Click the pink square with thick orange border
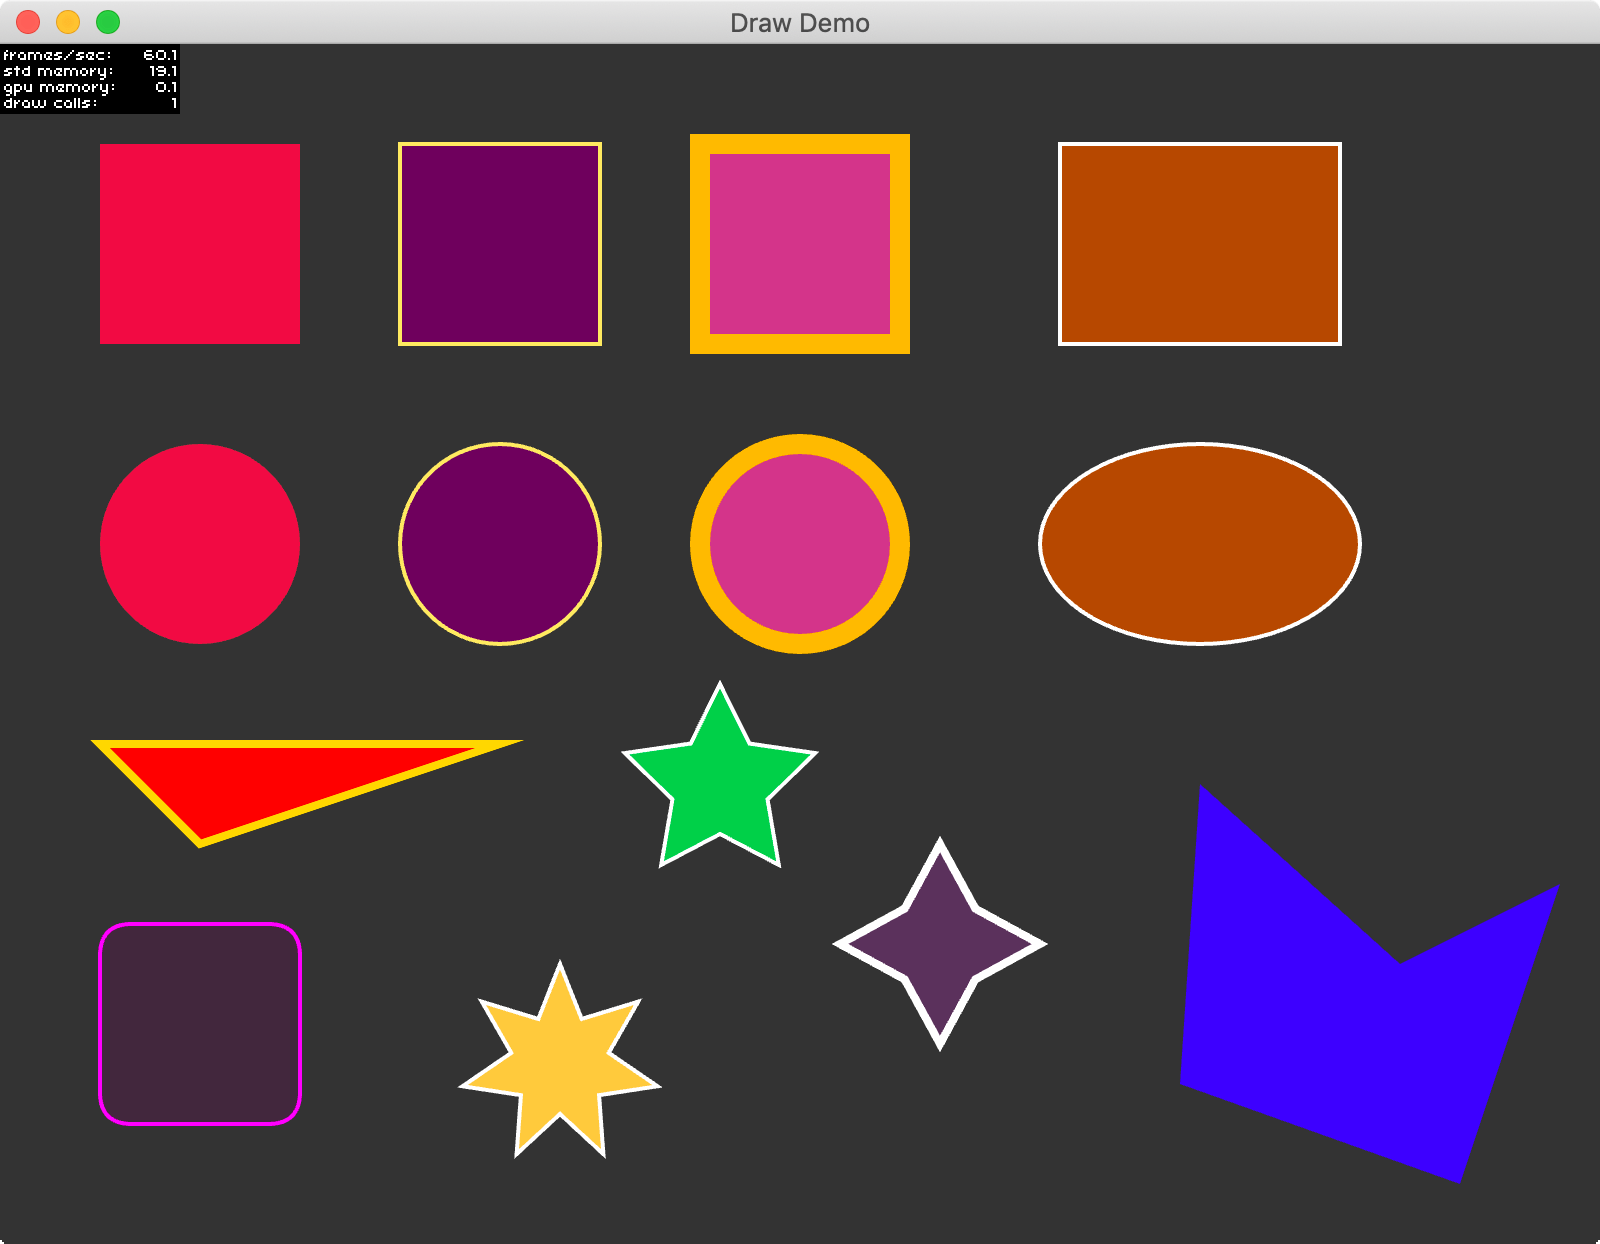1600x1244 pixels. [x=800, y=244]
